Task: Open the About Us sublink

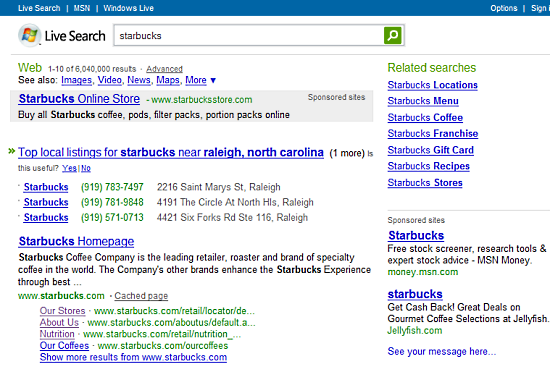Action: [x=59, y=322]
